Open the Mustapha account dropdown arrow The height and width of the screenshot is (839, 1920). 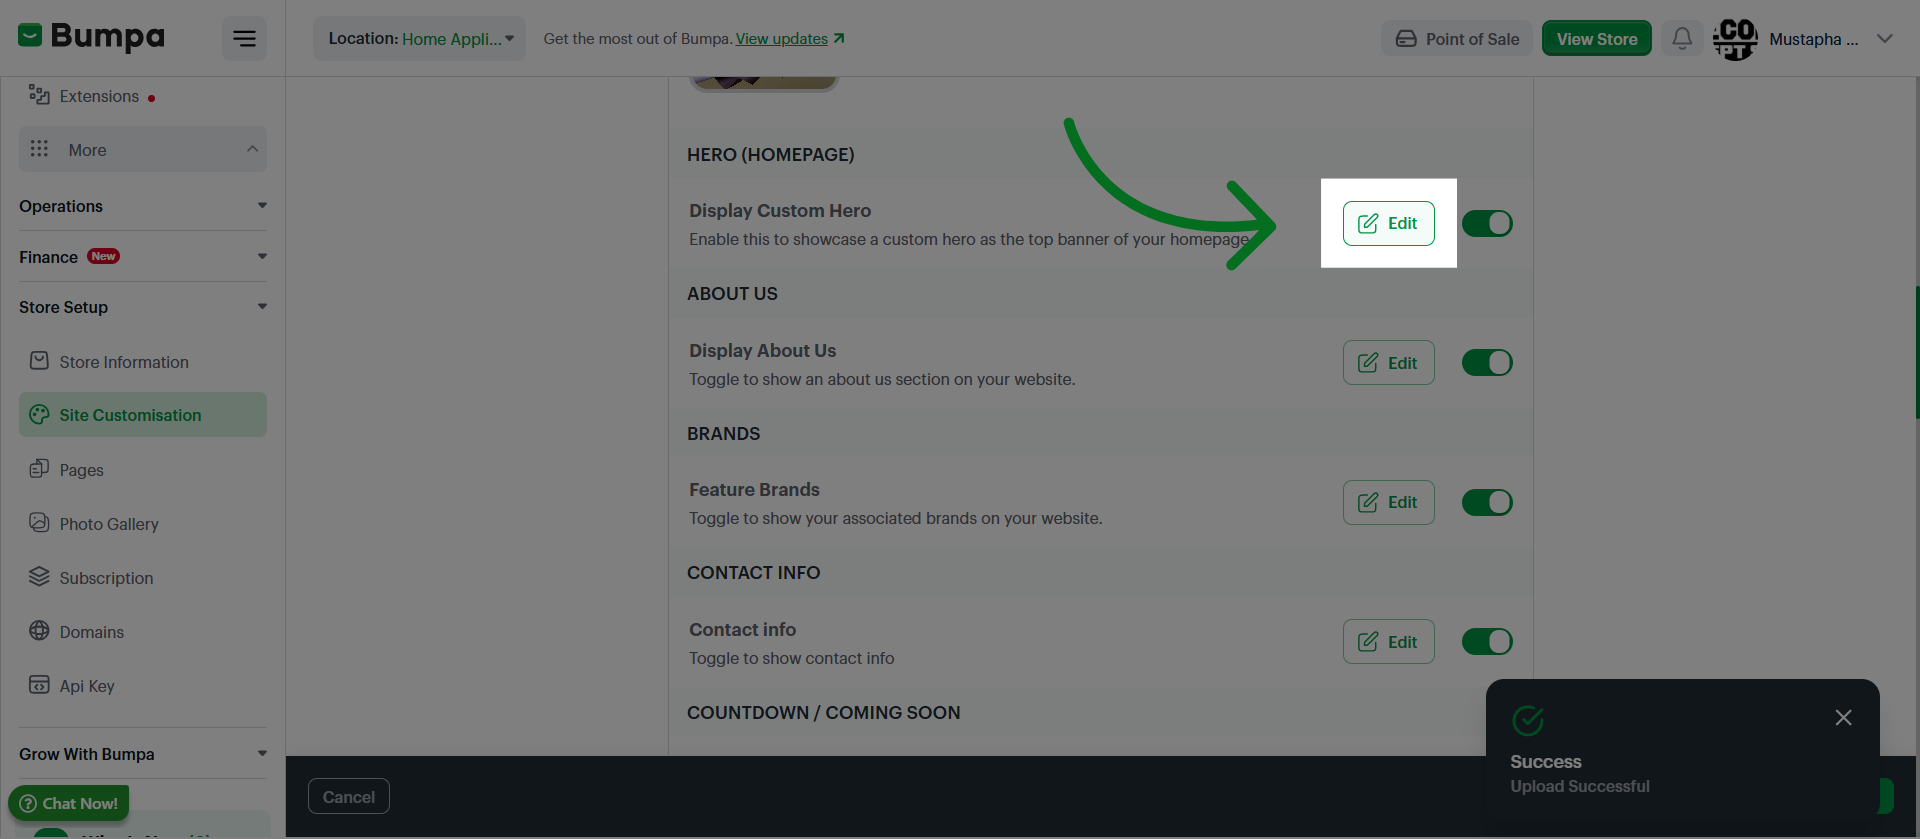point(1884,39)
